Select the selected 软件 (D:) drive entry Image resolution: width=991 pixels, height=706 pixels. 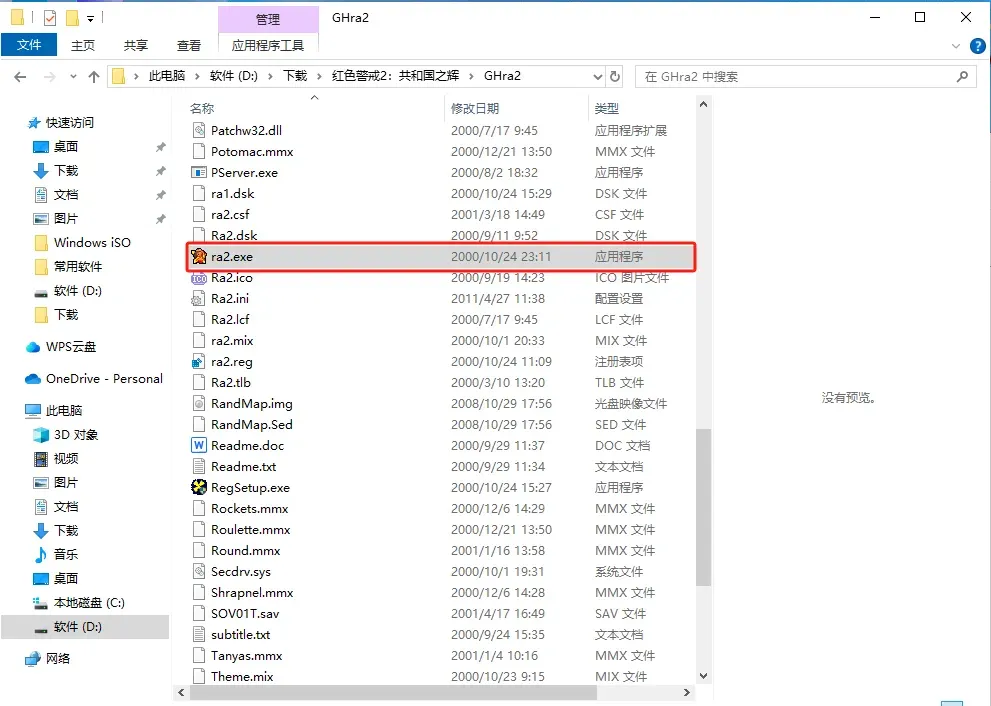pos(85,626)
